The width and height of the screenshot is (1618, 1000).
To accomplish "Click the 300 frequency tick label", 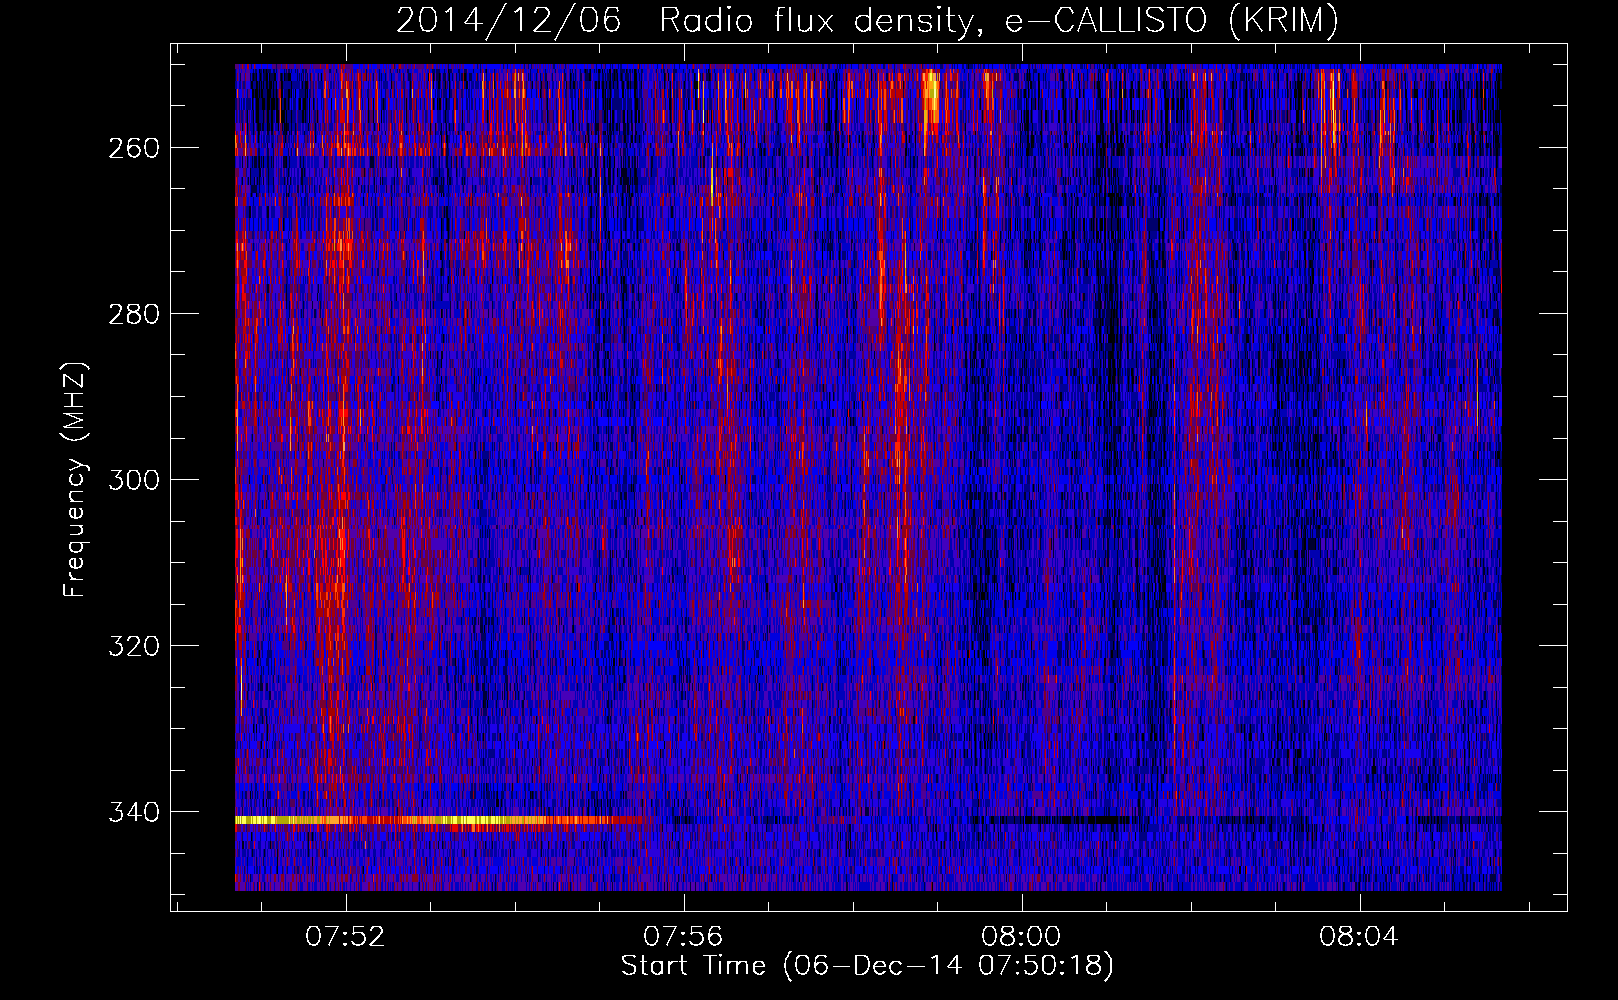I will [133, 480].
